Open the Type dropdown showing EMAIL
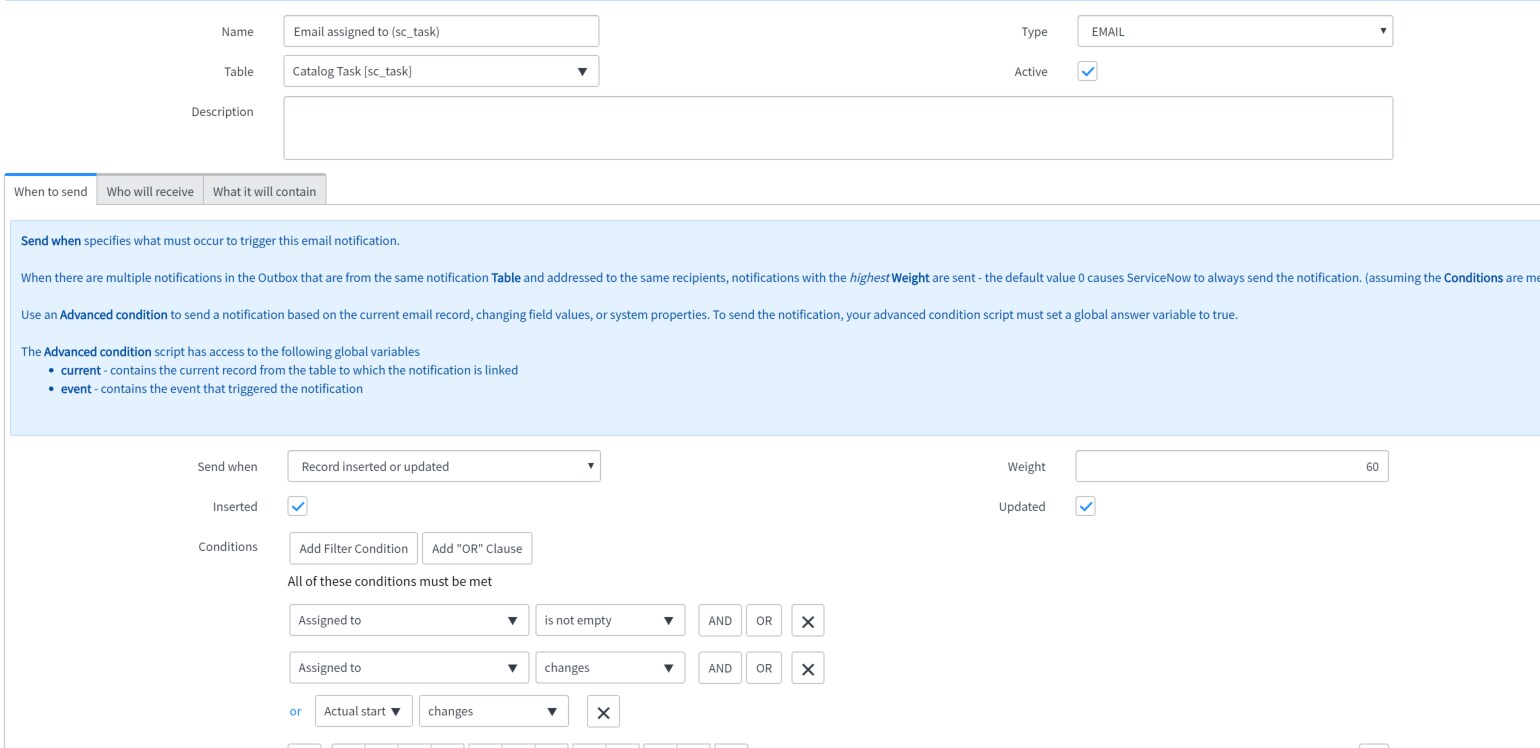Screen dimensions: 1540x748 pos(1235,32)
